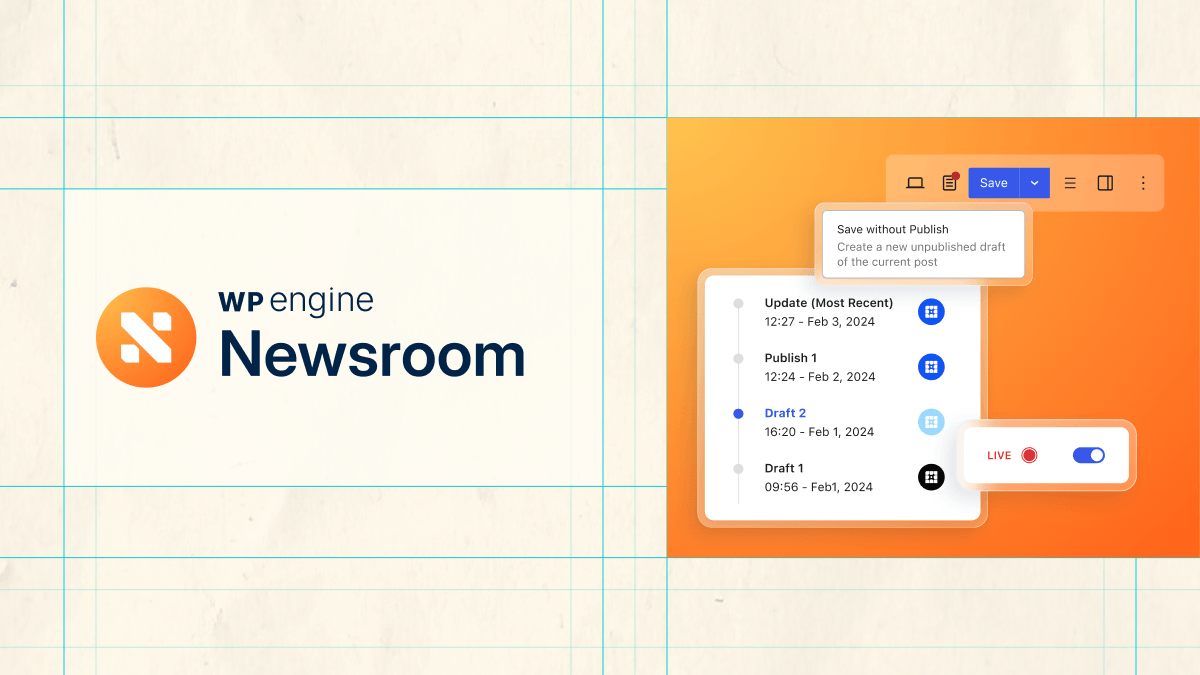Click blue icon beside Update (Most Recent)
This screenshot has width=1200, height=675.
pyautogui.click(x=931, y=312)
